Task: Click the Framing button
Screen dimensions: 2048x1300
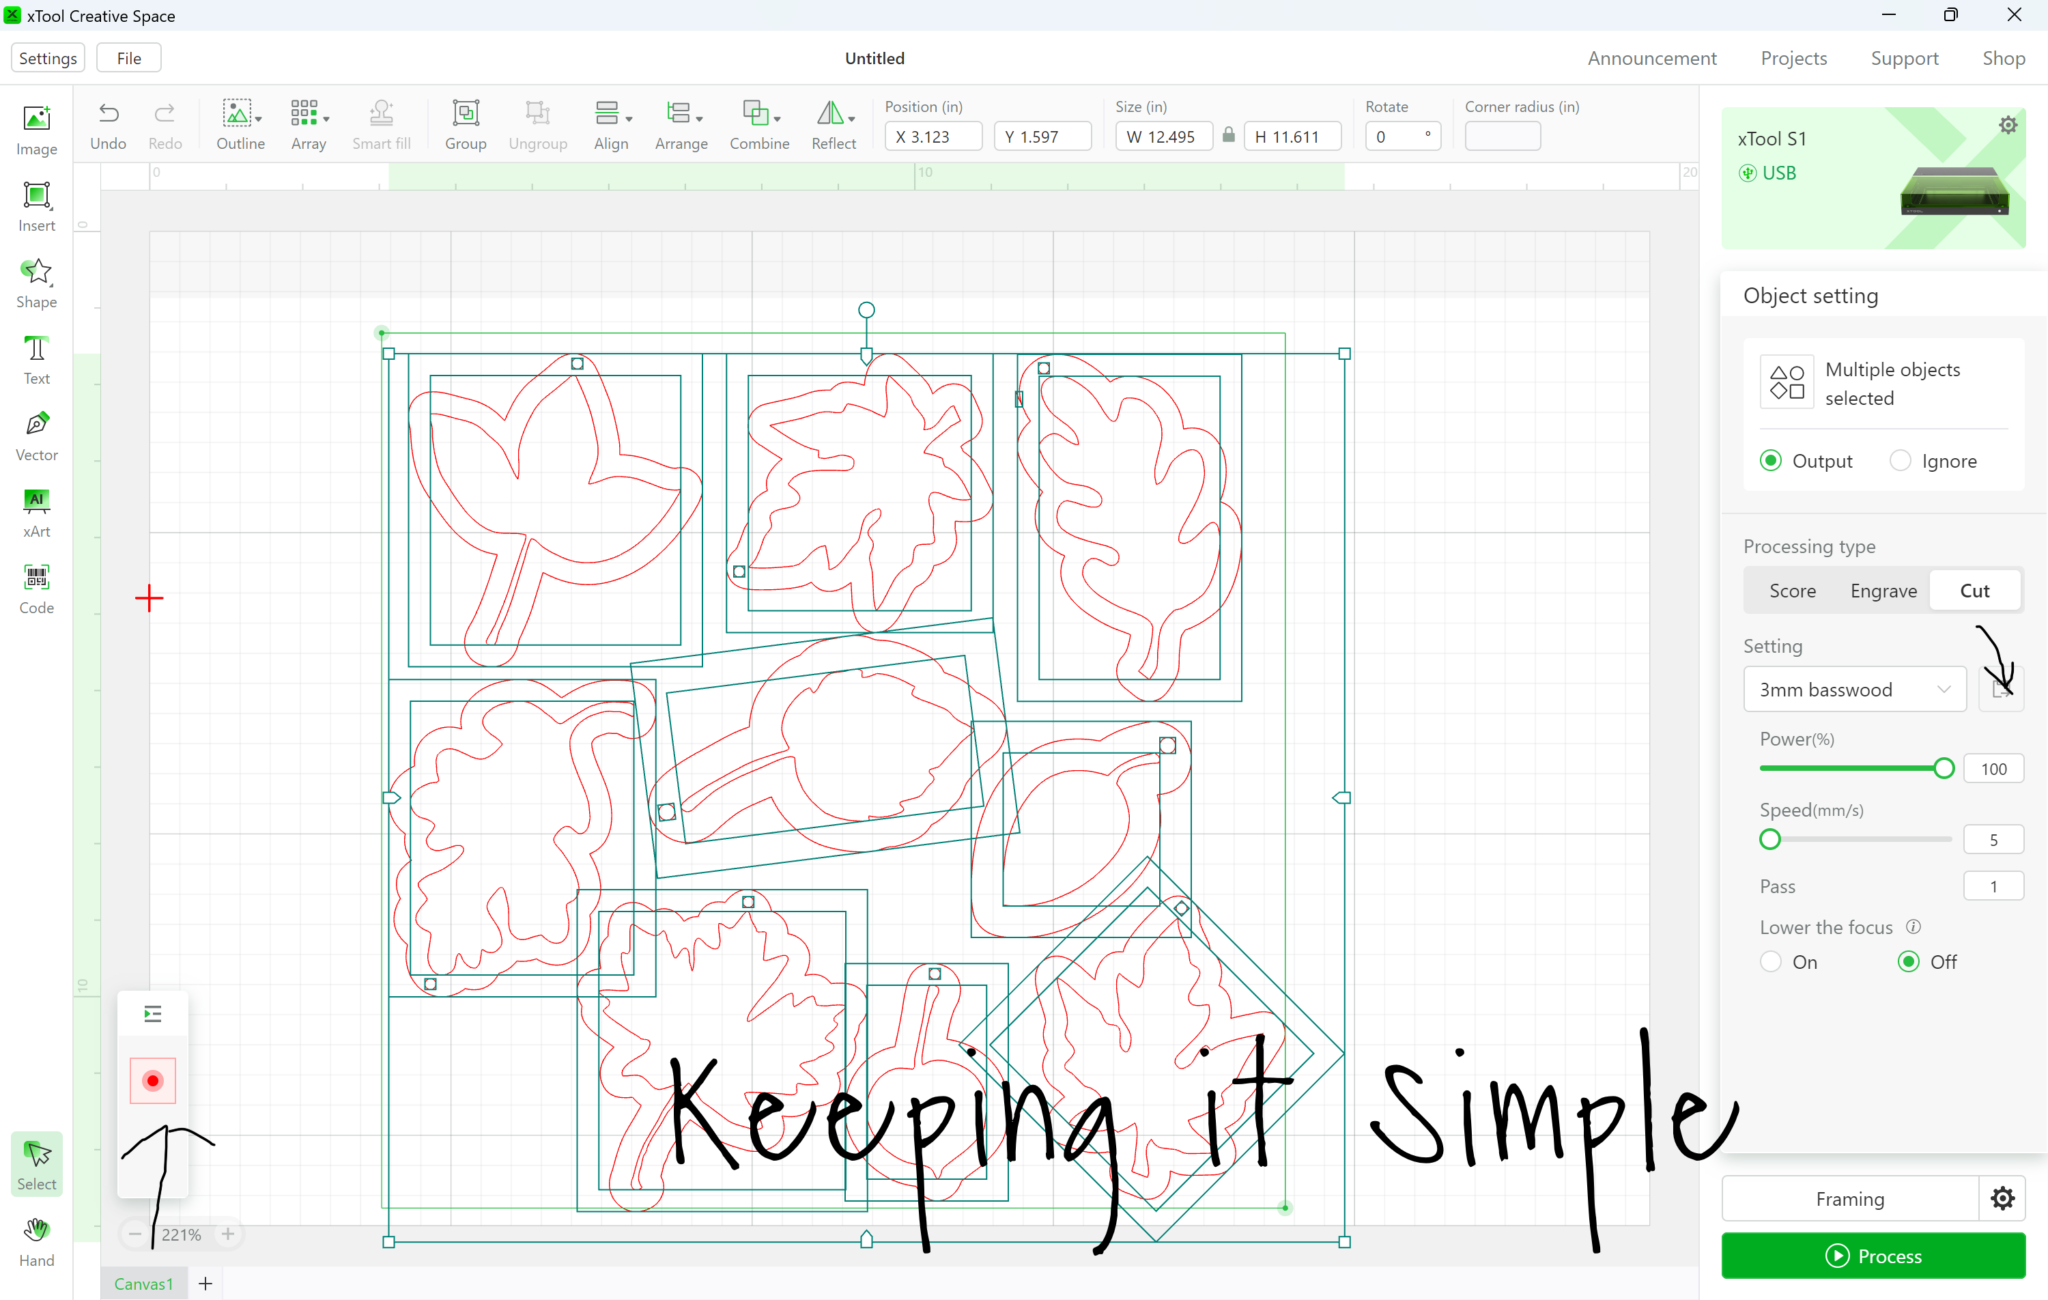Action: pos(1849,1199)
